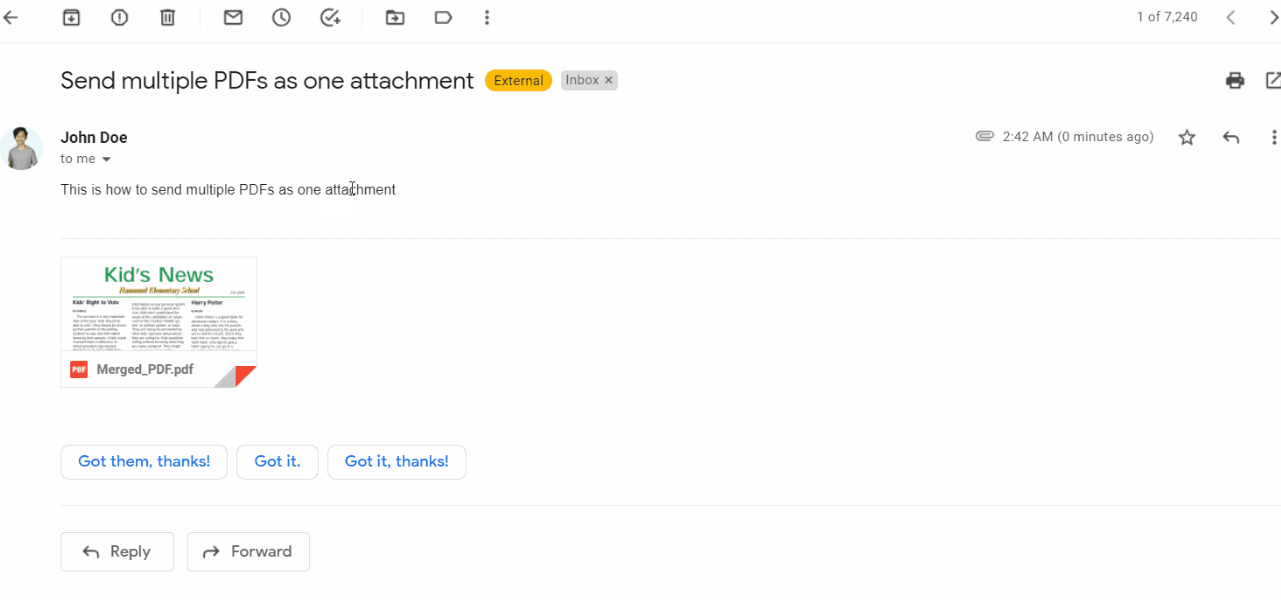Mark the email as unread
The width and height of the screenshot is (1281, 600).
click(x=232, y=17)
